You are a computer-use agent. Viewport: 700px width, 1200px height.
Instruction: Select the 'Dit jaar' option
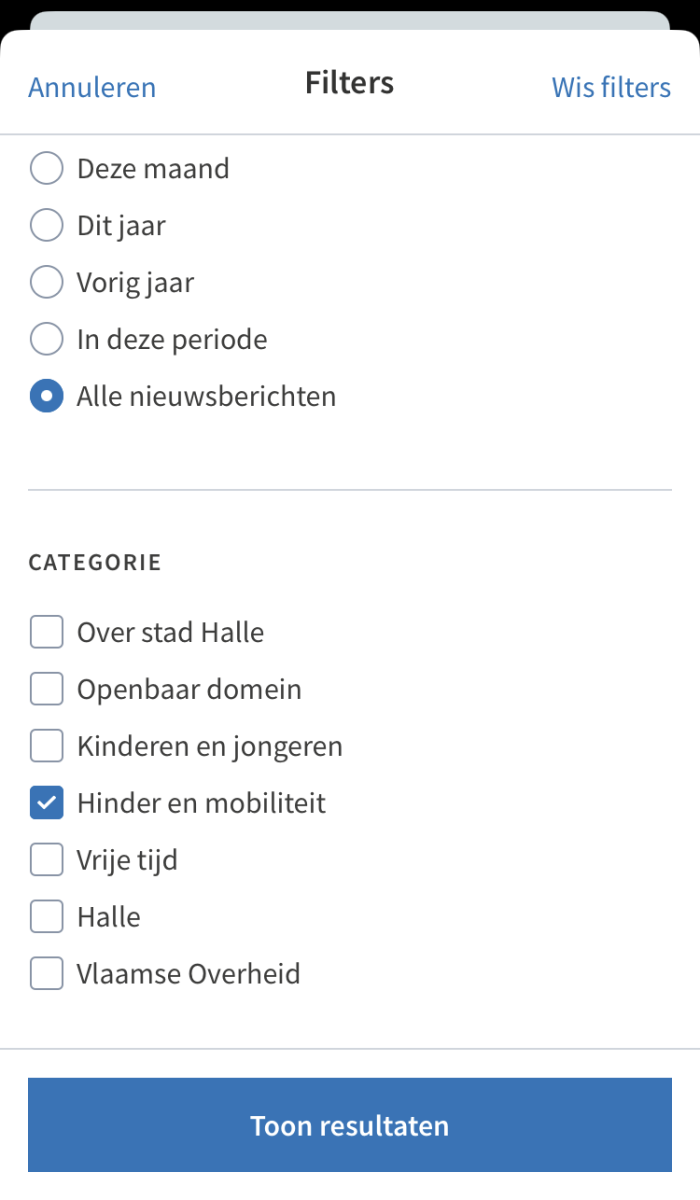[46, 225]
